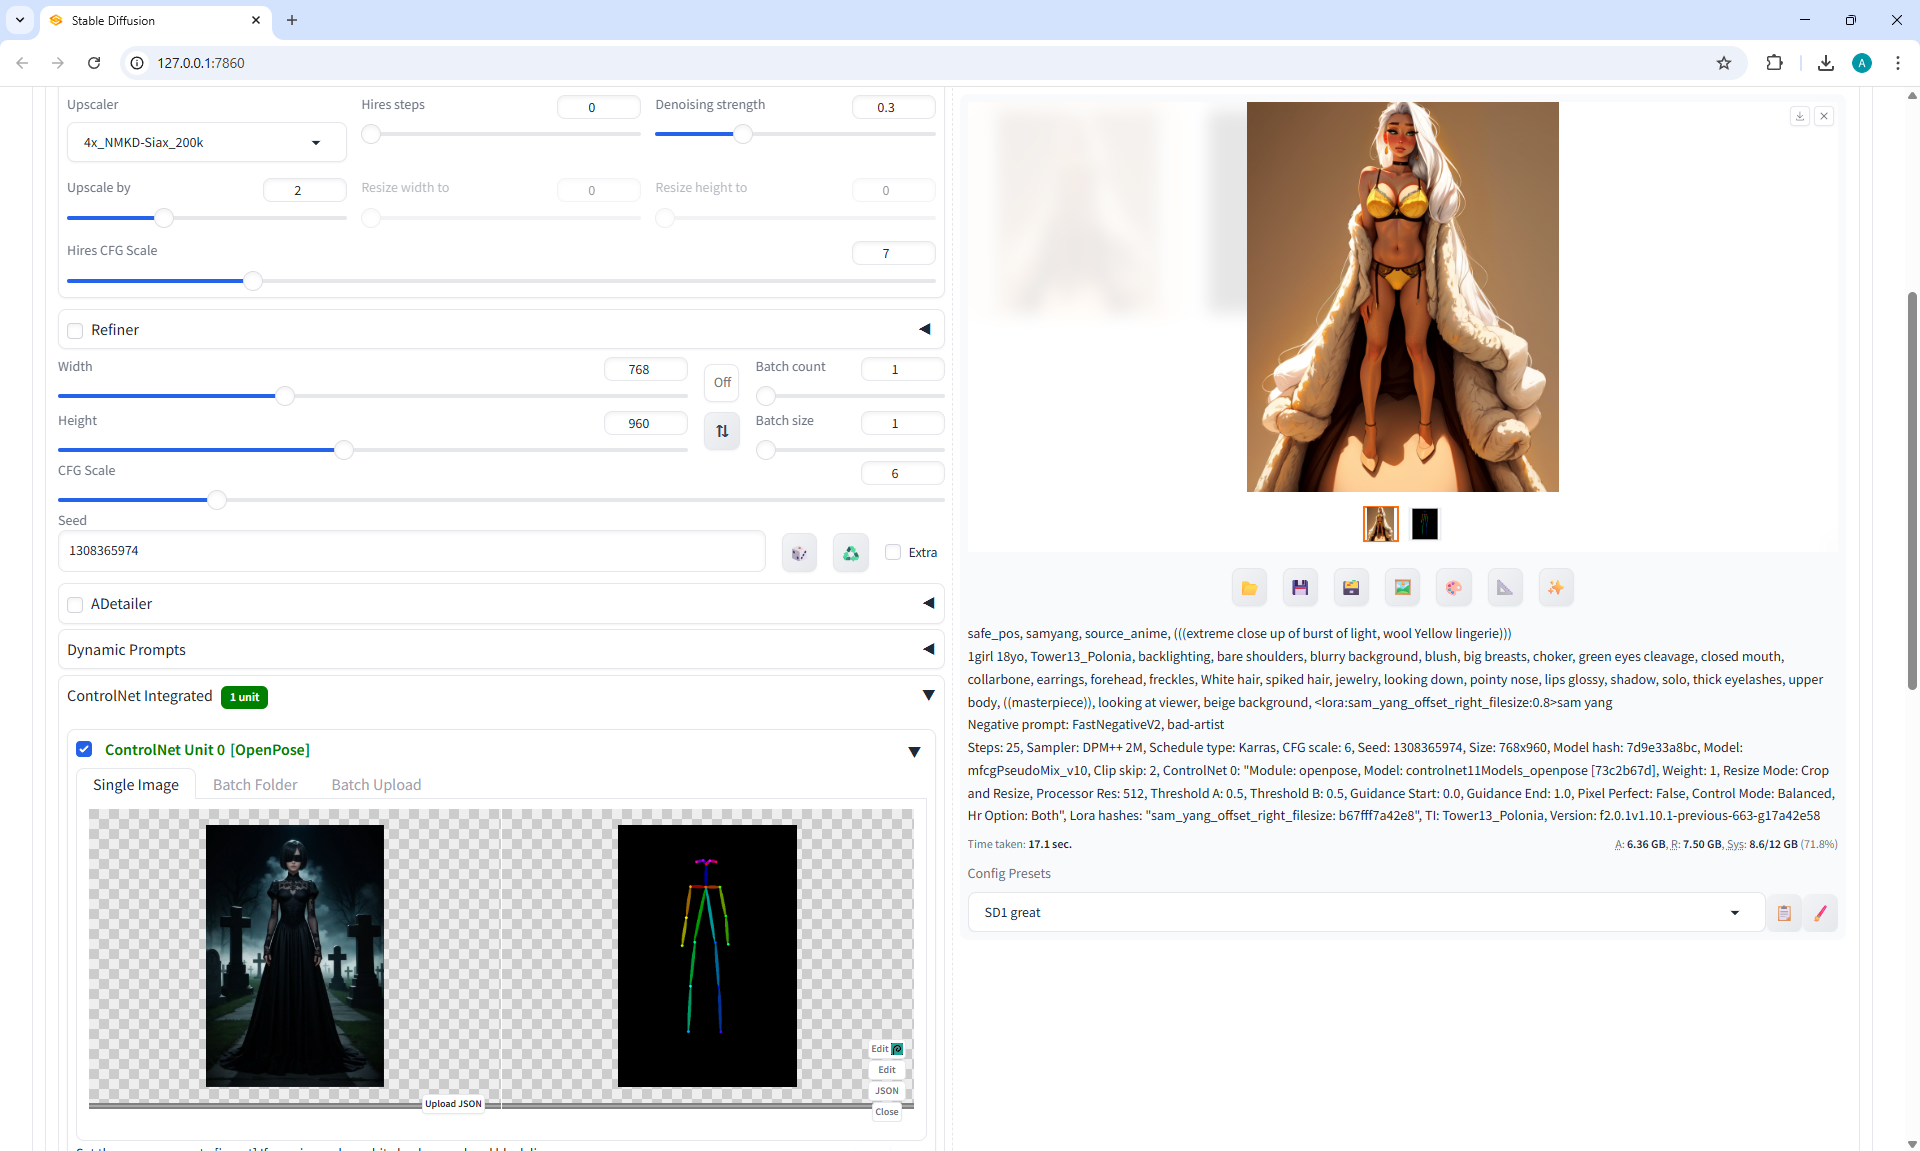This screenshot has height=1151, width=1920.
Task: Enable the ADetailer checkbox
Action: click(x=75, y=605)
